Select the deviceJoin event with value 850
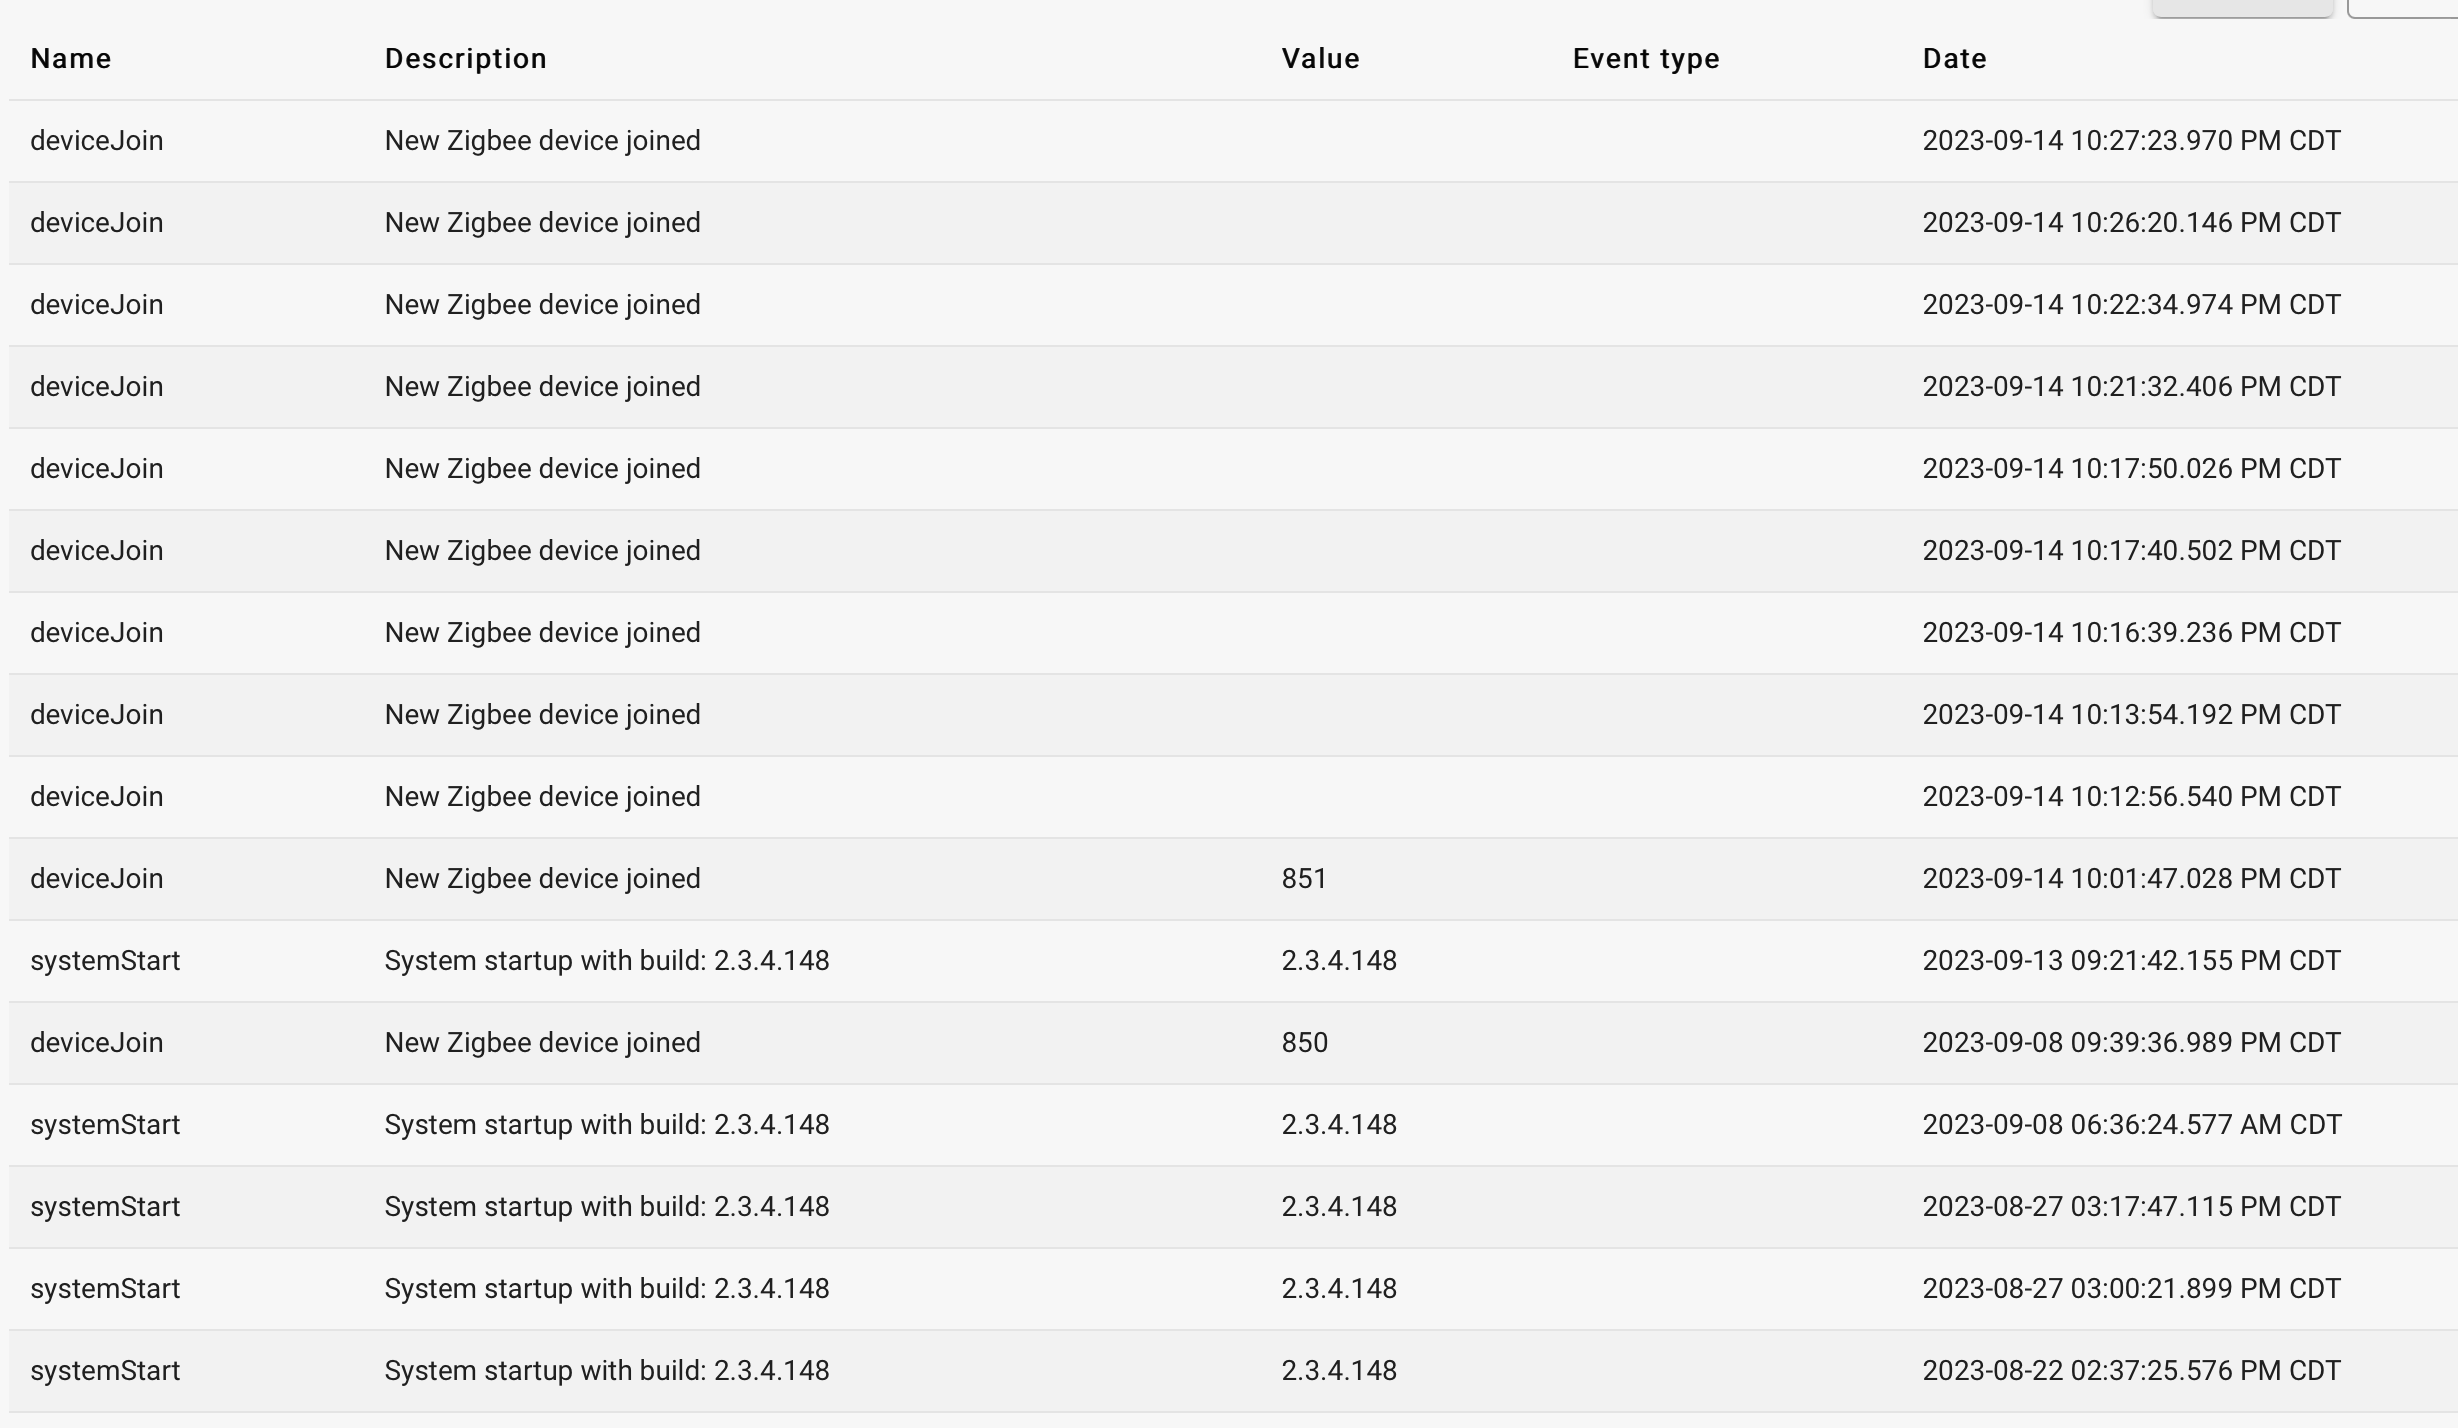This screenshot has width=2458, height=1428. 1233,1043
